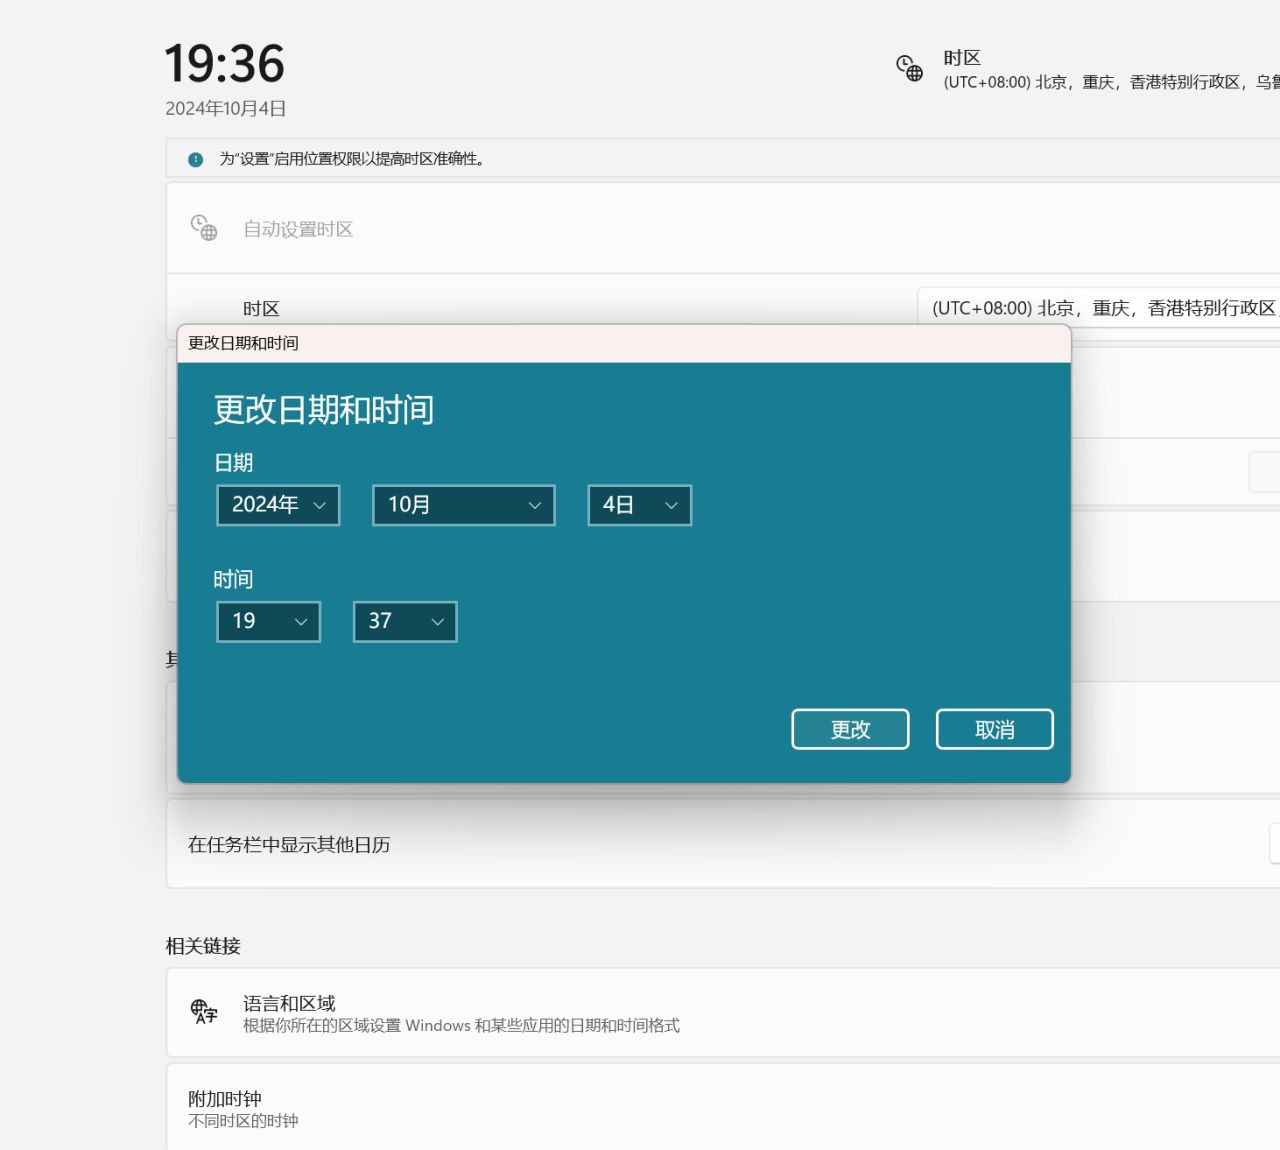
Task: Click the 时区 label left of the dropdown
Action: pos(261,309)
